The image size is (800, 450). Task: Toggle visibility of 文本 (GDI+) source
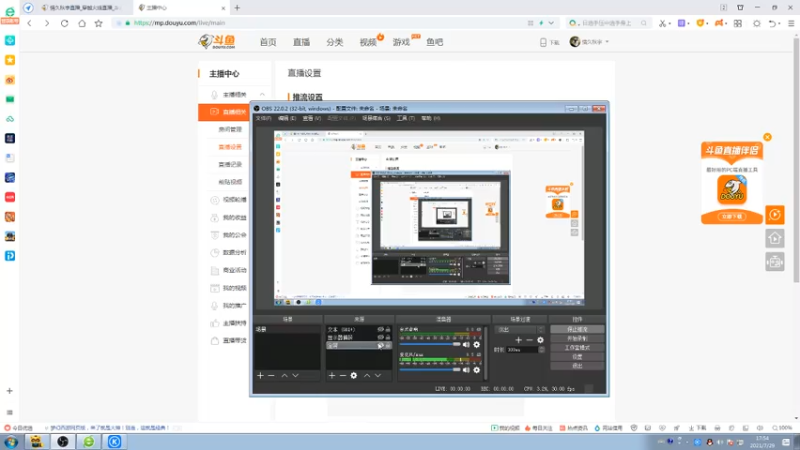[x=381, y=330]
